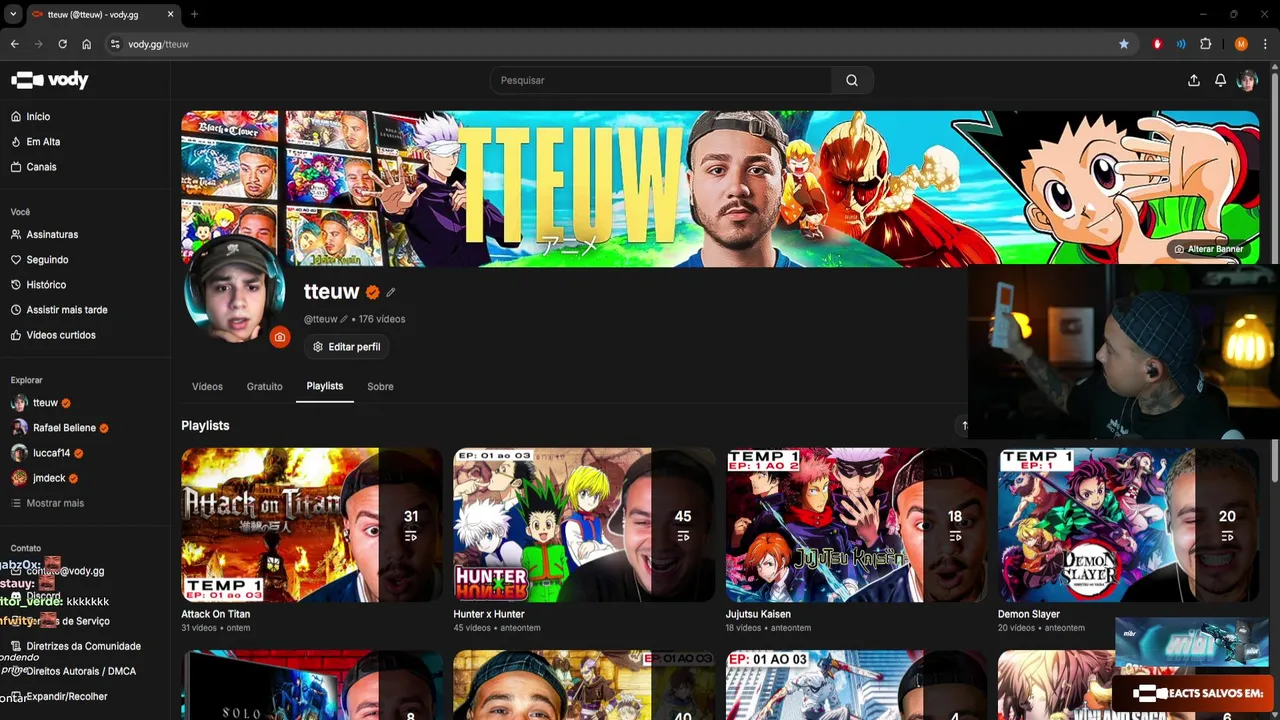Click Demon Slayer playlist title
This screenshot has width=1280, height=720.
[1029, 614]
